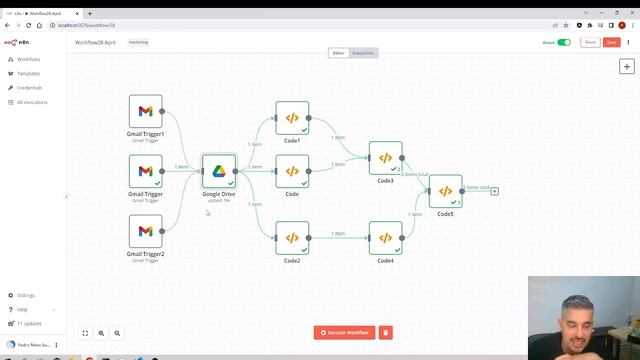Viewport: 640px width, 360px height.
Task: Select the Google Drive upload node
Action: [219, 171]
